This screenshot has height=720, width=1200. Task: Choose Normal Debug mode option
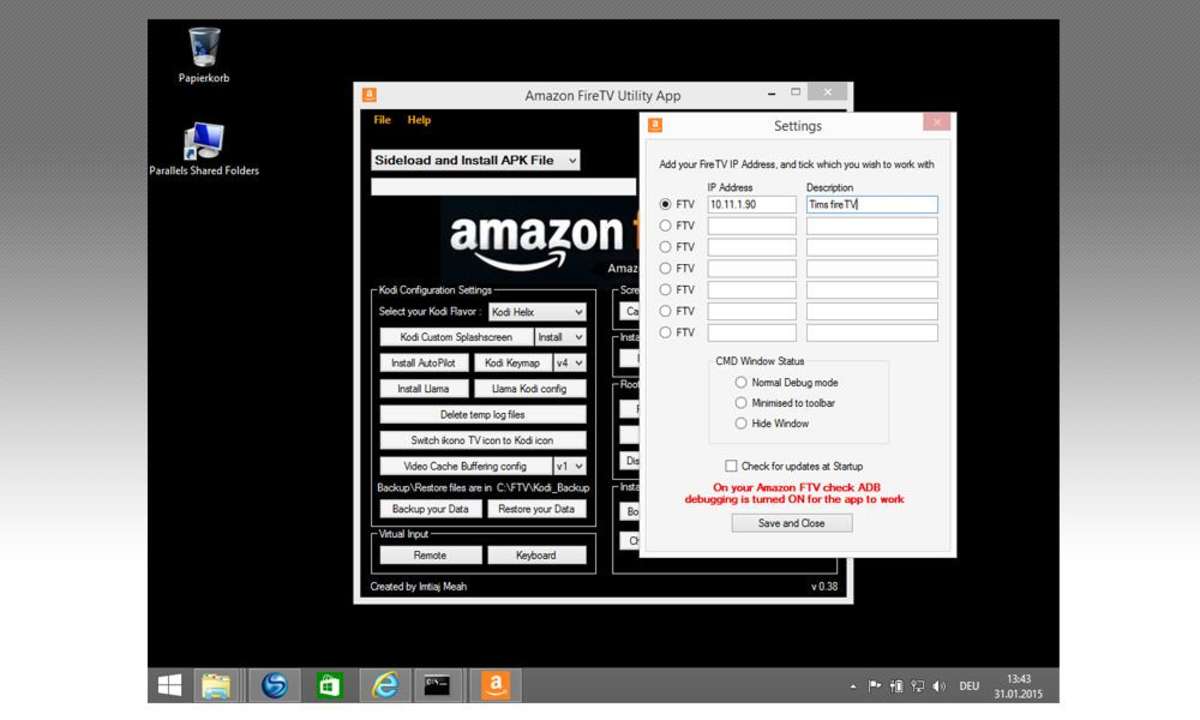tap(741, 382)
